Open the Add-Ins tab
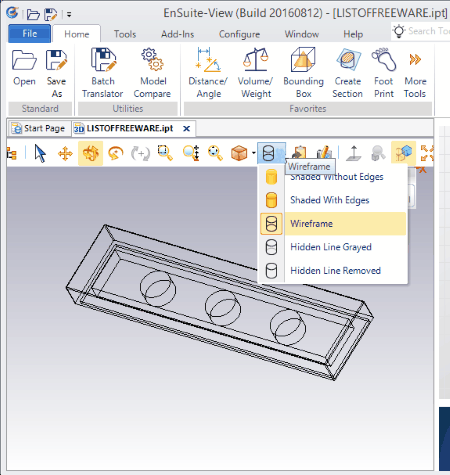 (x=178, y=34)
